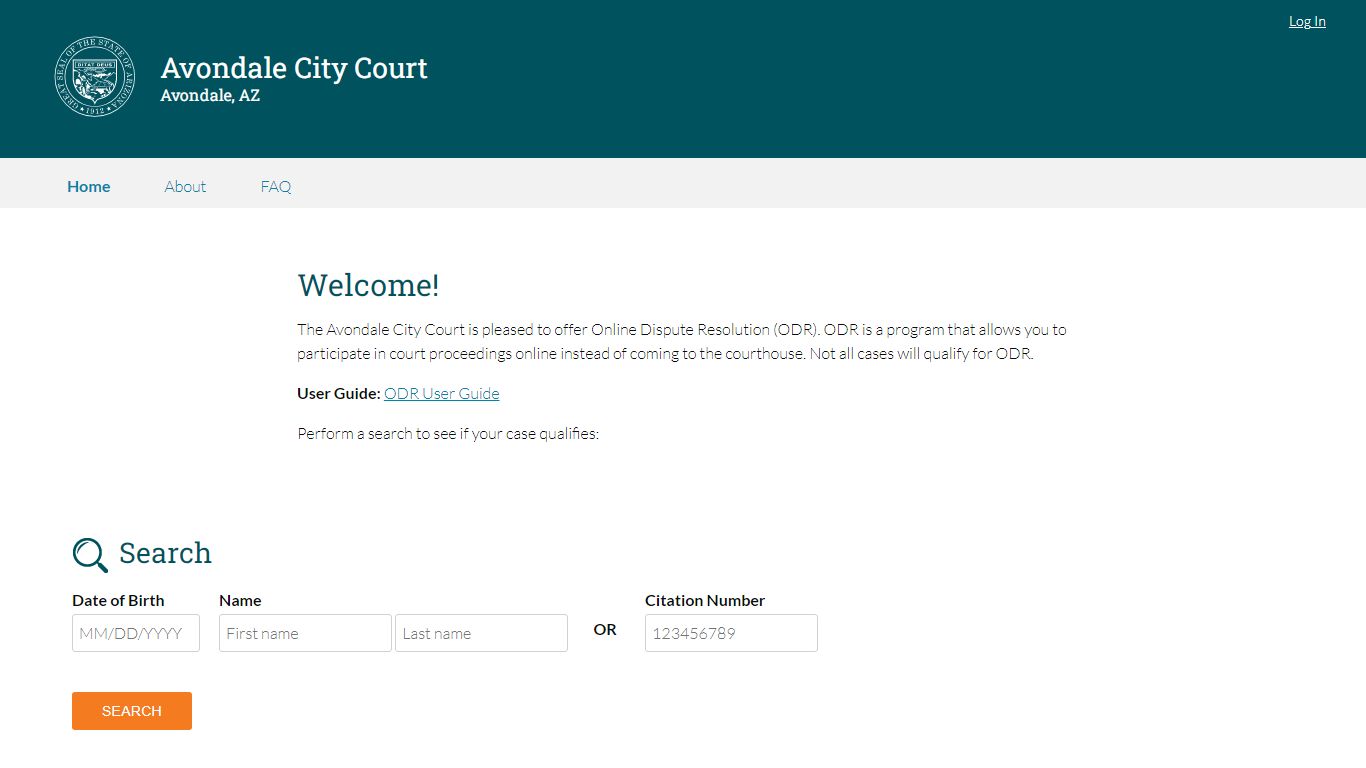Click the First name input field
The width and height of the screenshot is (1366, 768).
click(305, 633)
